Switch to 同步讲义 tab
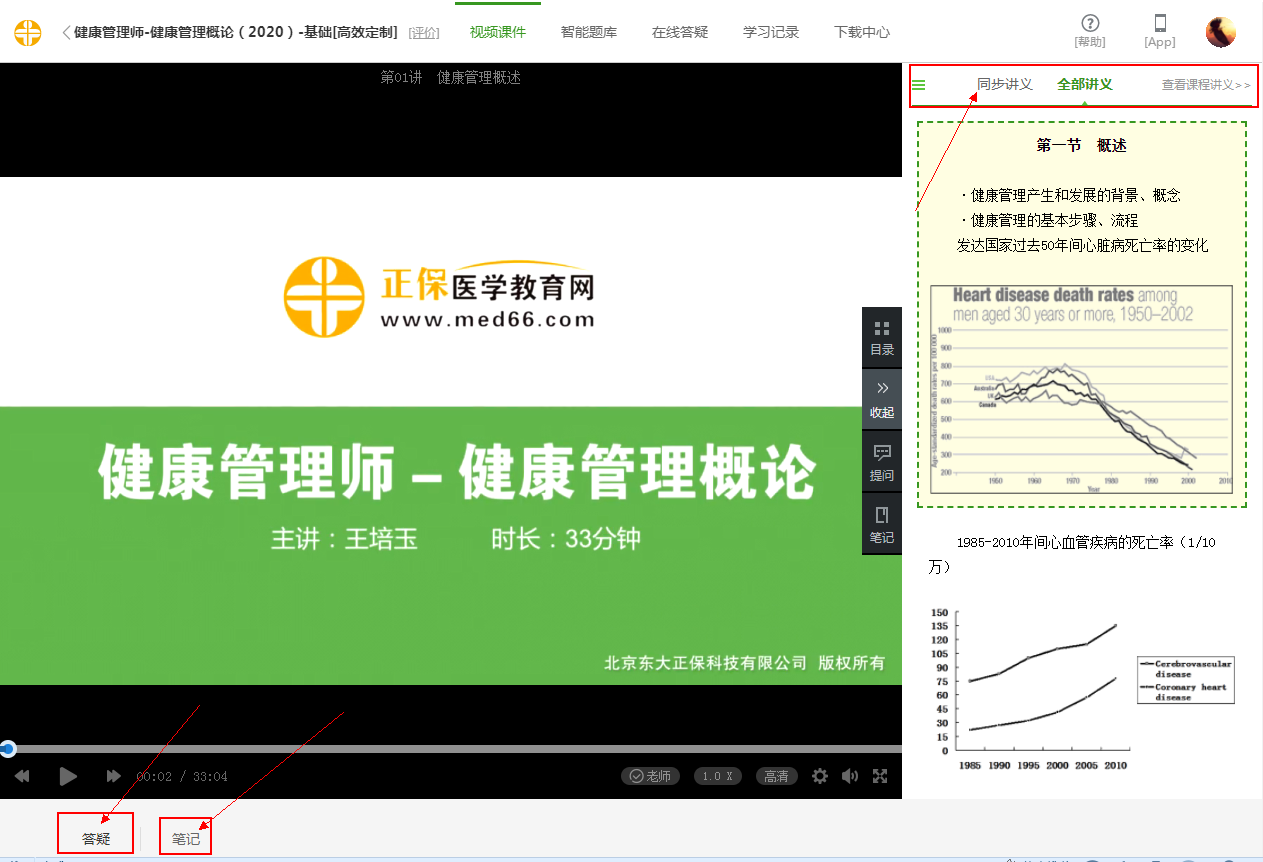 1004,85
